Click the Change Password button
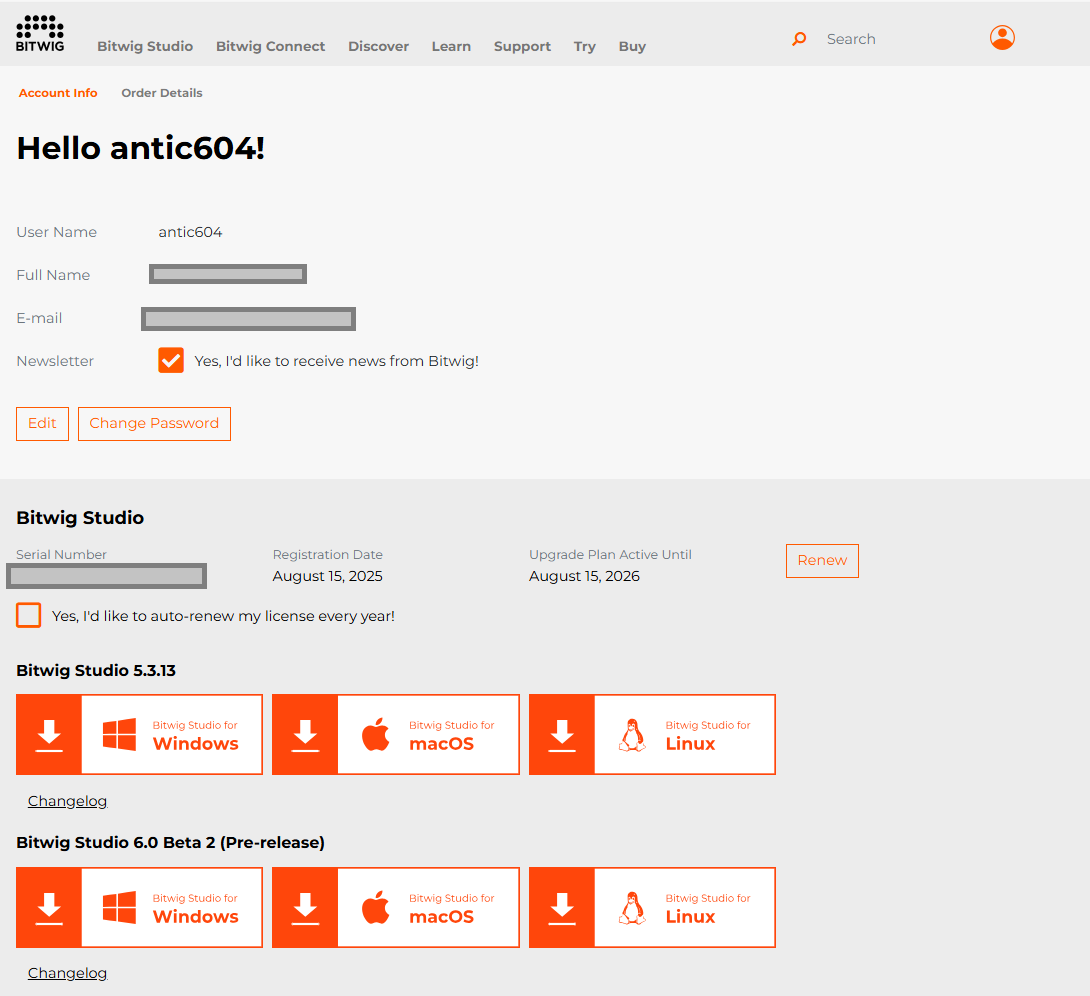Image resolution: width=1090 pixels, height=996 pixels. click(154, 424)
